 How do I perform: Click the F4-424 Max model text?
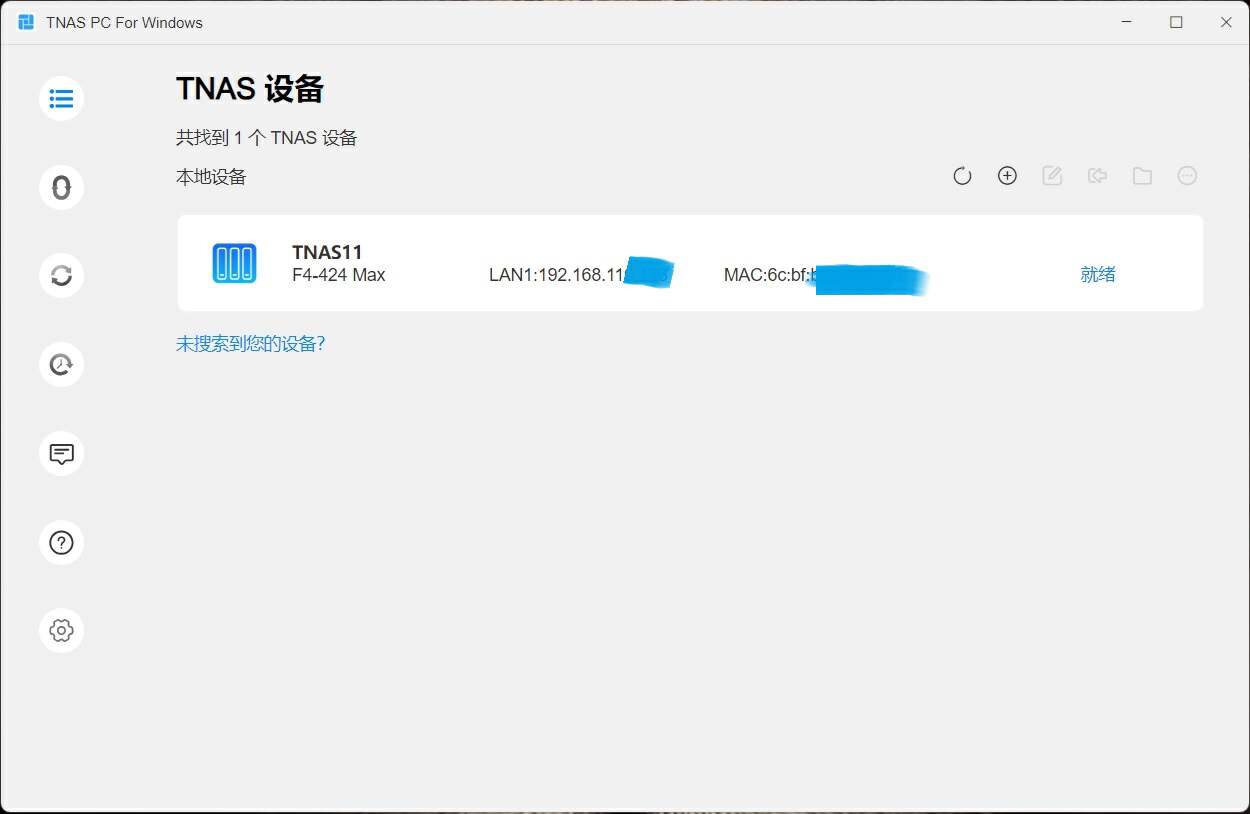(338, 275)
